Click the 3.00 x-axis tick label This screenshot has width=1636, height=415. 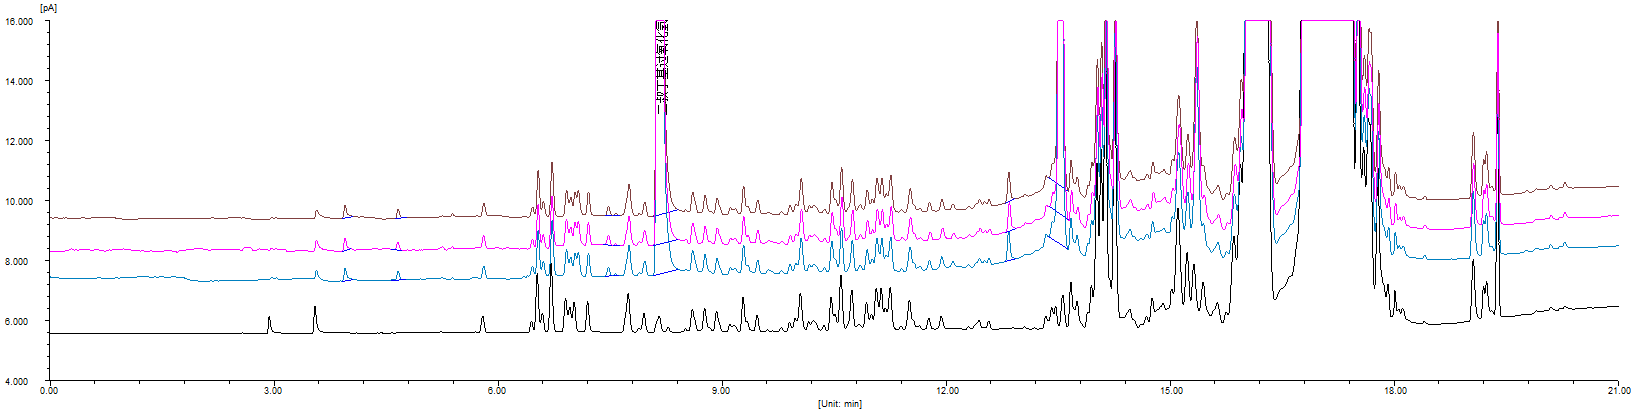coord(273,391)
